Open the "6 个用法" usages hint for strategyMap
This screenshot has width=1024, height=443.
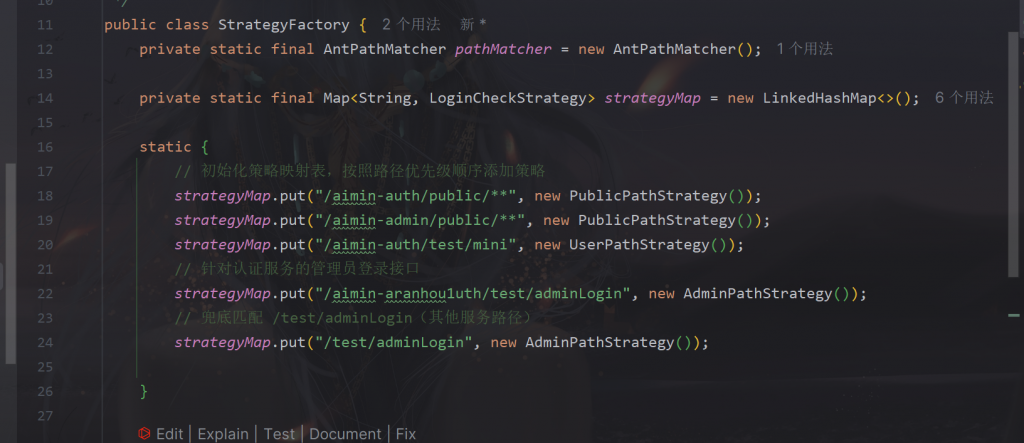tap(964, 98)
